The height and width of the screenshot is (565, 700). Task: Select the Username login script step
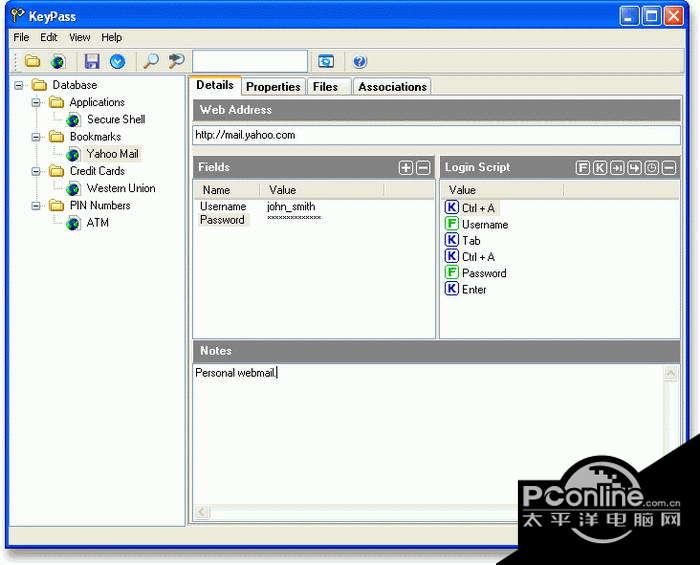(x=477, y=224)
